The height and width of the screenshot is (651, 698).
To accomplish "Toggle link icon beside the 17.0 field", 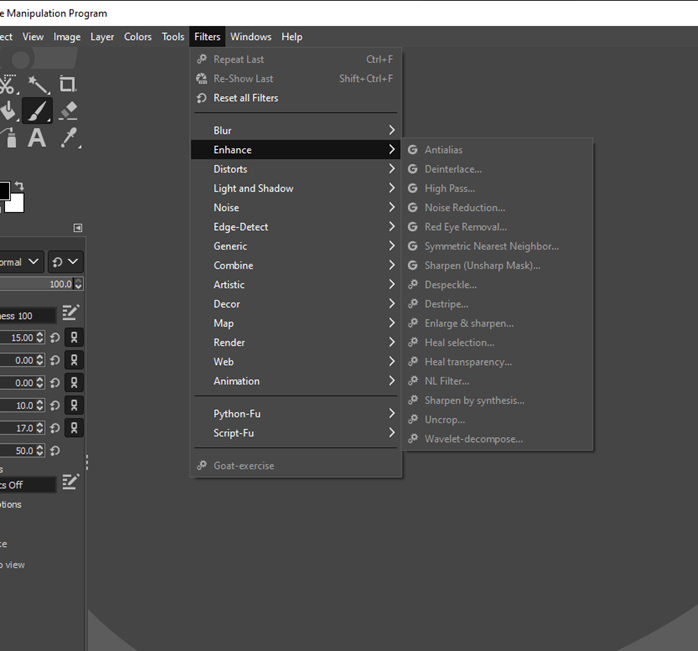I will pyautogui.click(x=74, y=428).
